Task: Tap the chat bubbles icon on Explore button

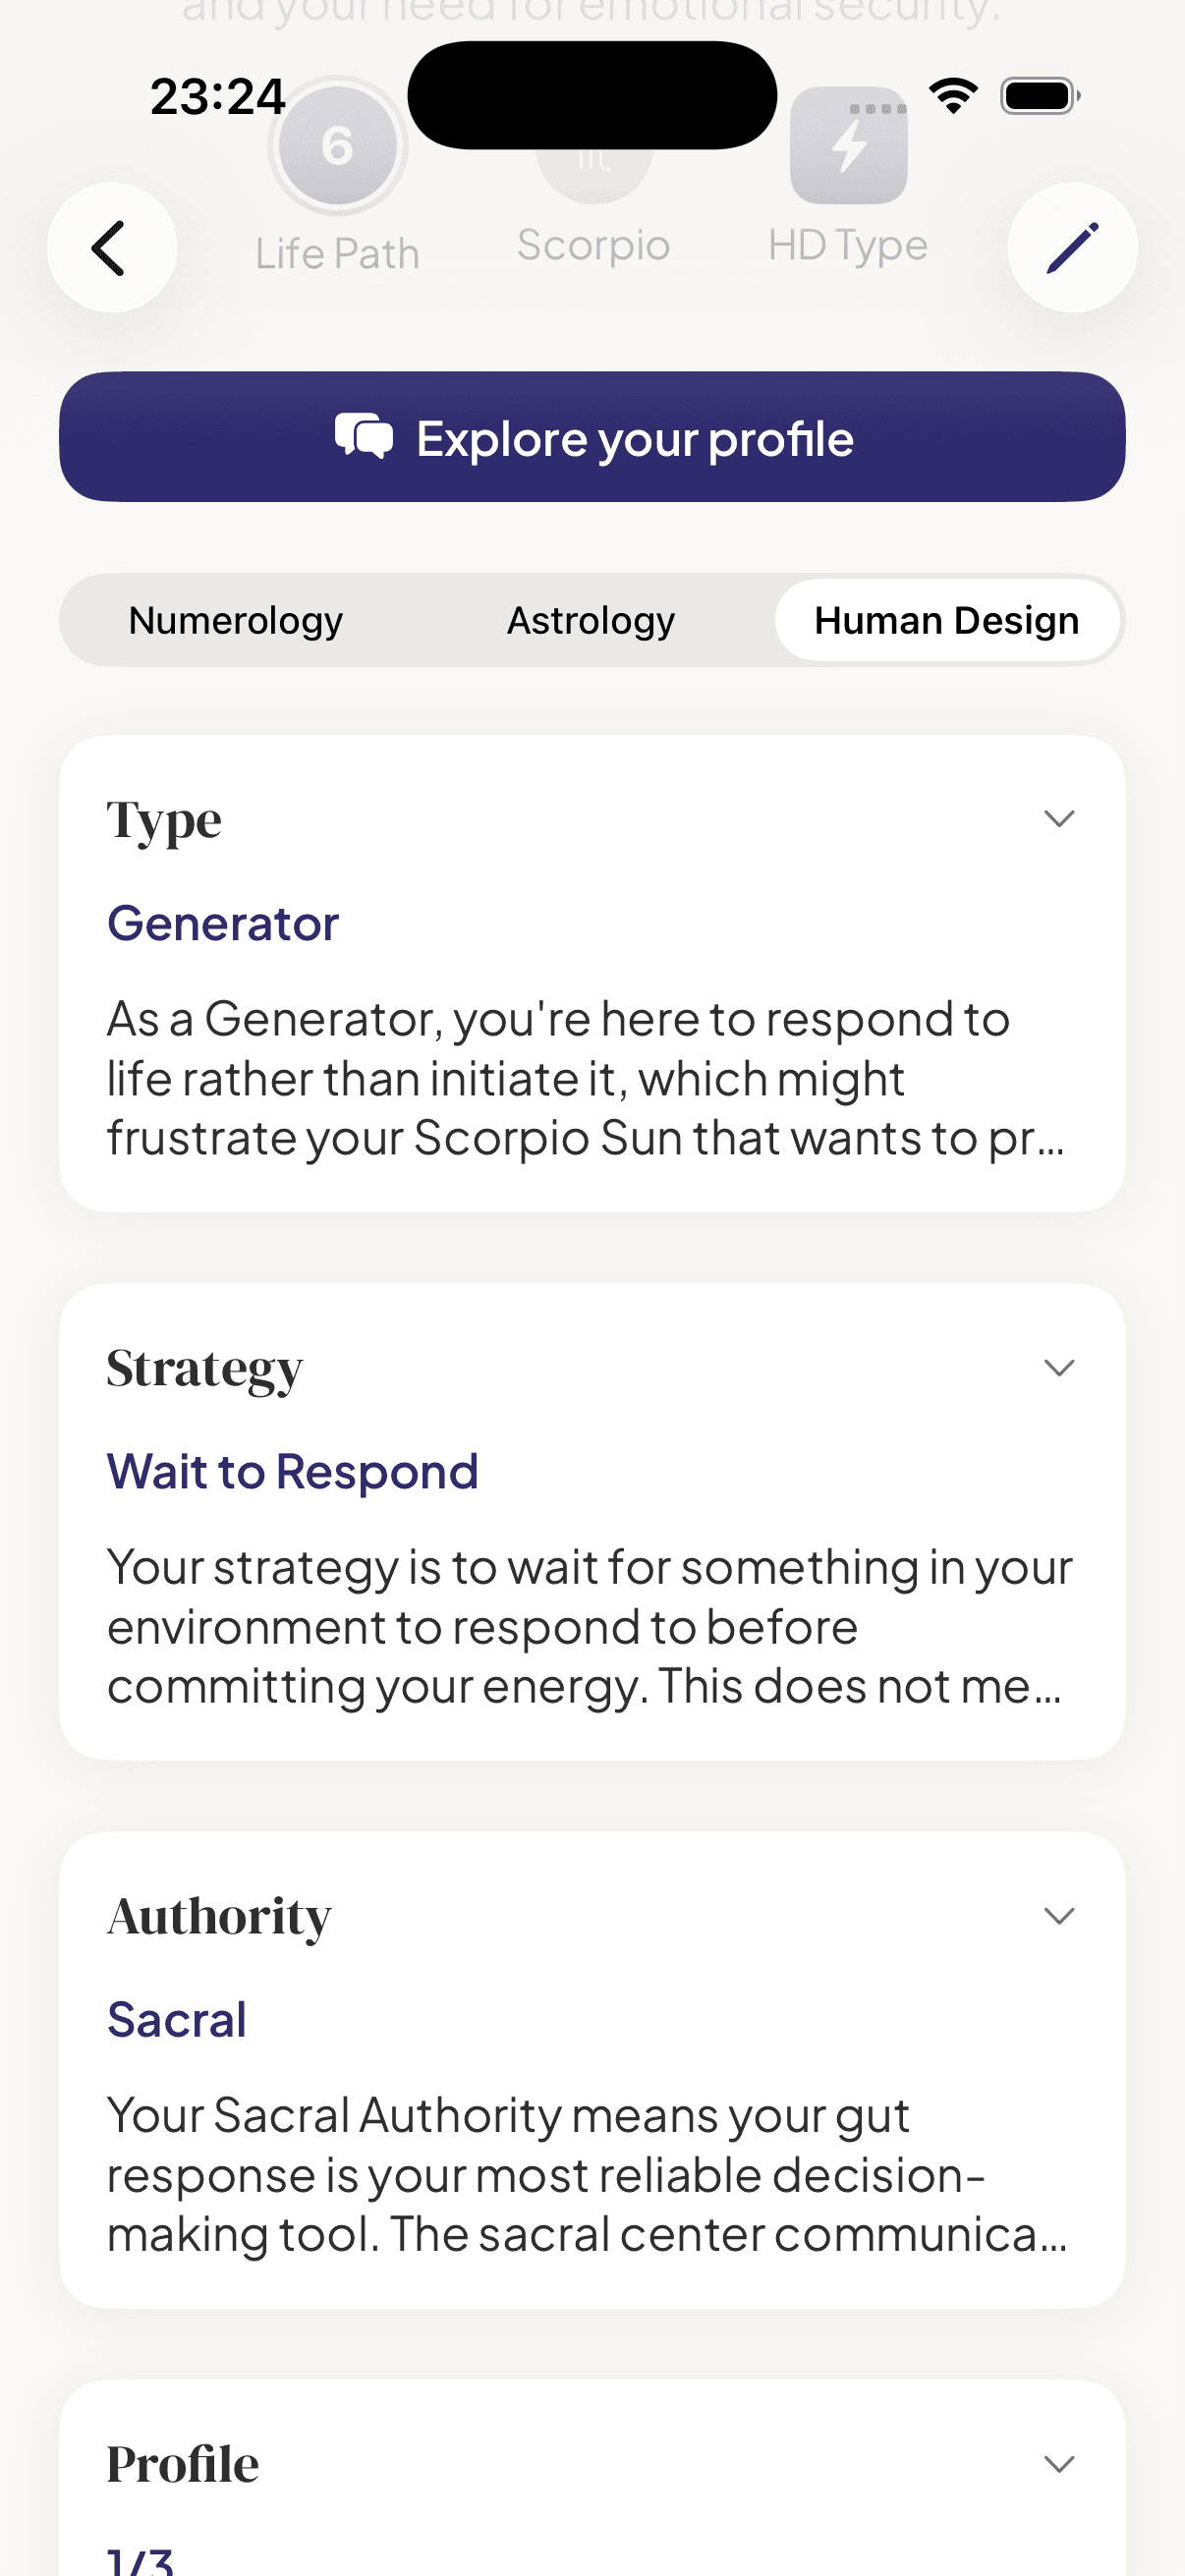Action: (x=364, y=437)
